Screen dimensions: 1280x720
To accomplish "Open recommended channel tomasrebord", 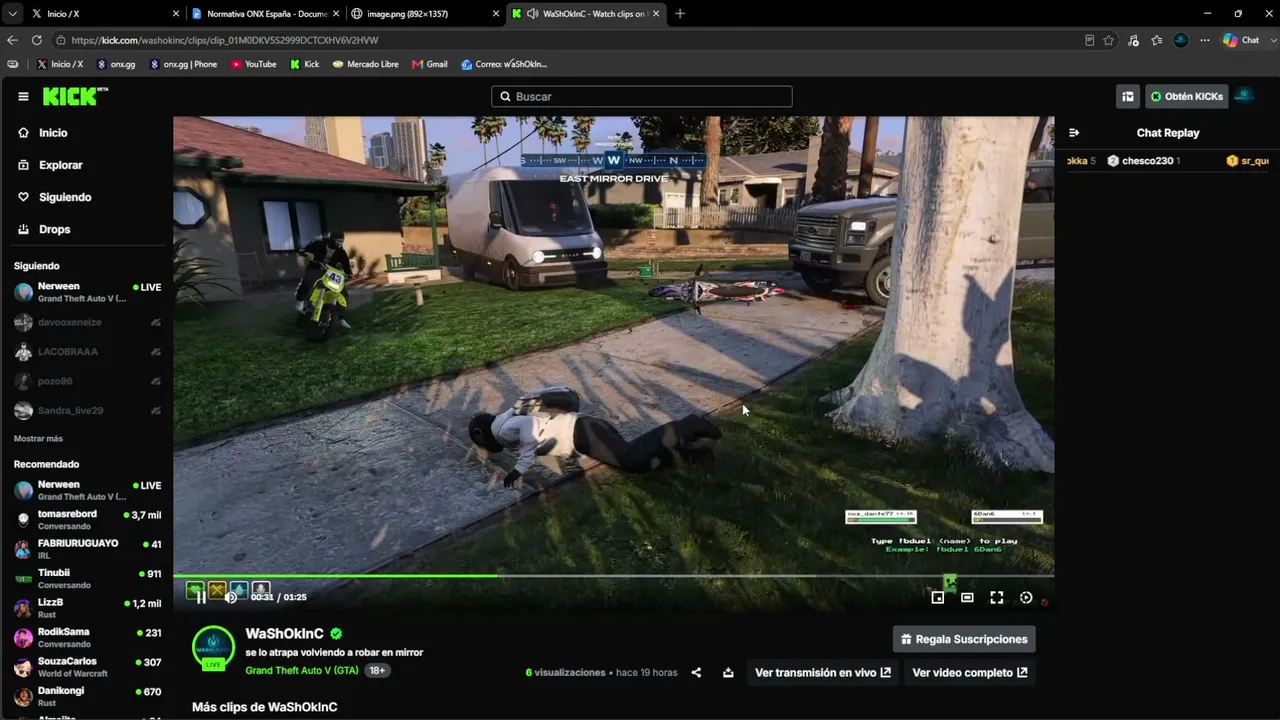I will click(x=88, y=519).
